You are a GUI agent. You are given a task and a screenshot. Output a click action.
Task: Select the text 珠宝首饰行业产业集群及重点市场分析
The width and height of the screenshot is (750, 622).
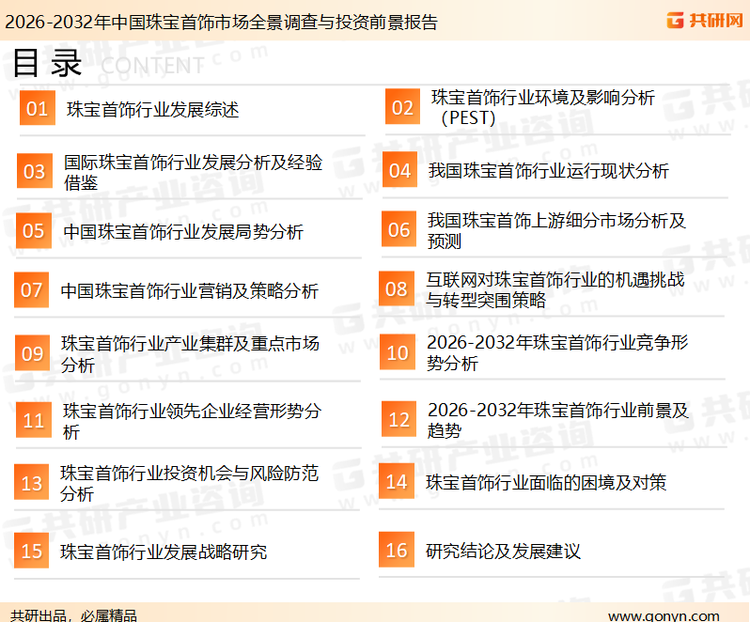pos(190,354)
